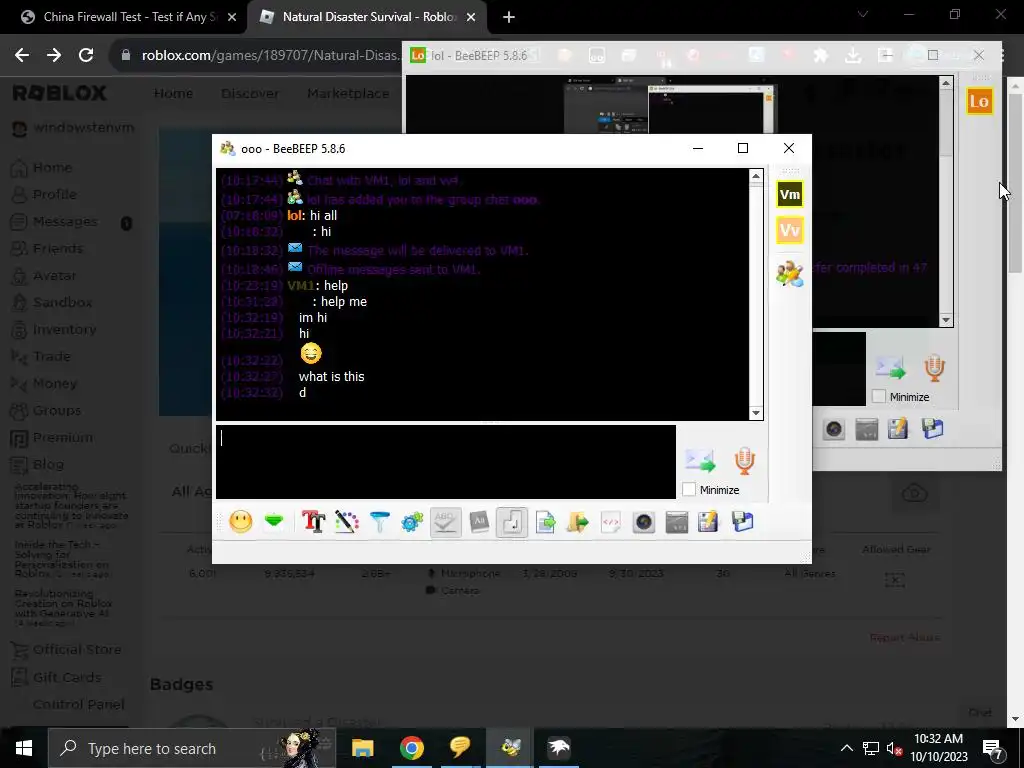This screenshot has height=768, width=1024.
Task: Open Chrome from the taskbar
Action: coord(411,748)
